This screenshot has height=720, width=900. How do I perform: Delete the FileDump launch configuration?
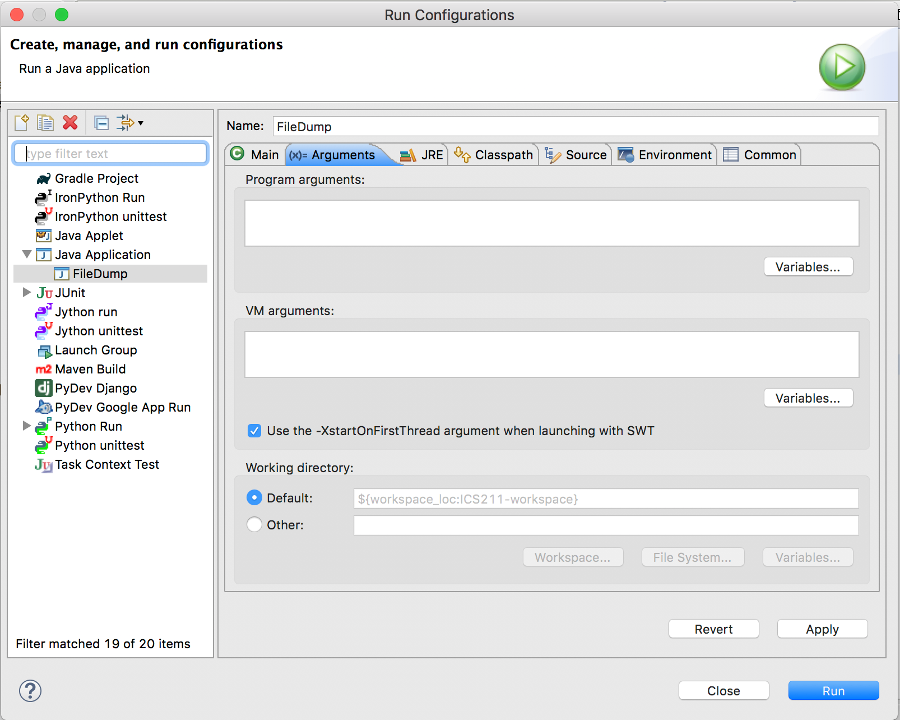pyautogui.click(x=69, y=122)
